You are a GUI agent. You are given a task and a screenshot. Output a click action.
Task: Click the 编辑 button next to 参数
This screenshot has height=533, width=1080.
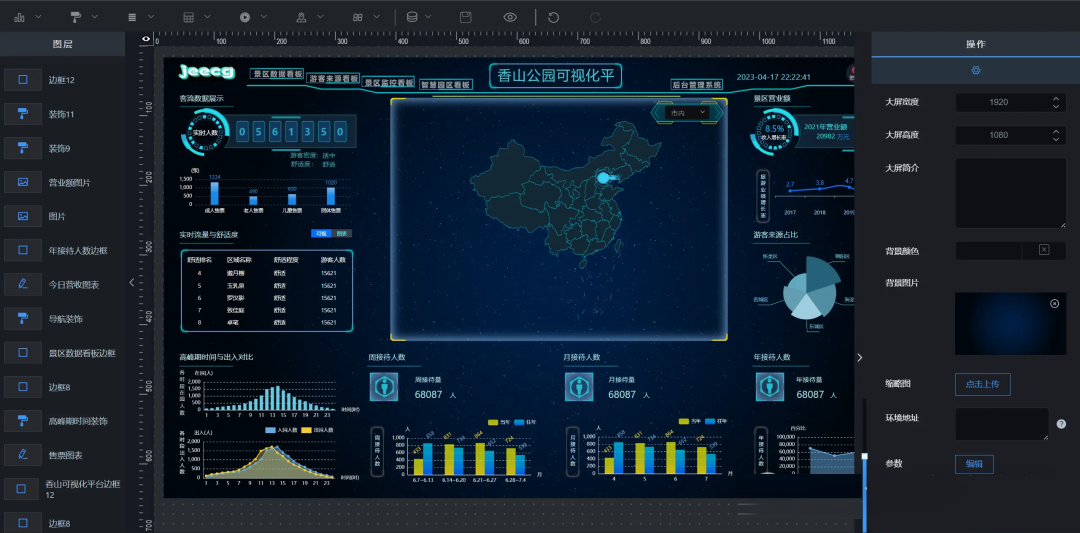[x=973, y=464]
